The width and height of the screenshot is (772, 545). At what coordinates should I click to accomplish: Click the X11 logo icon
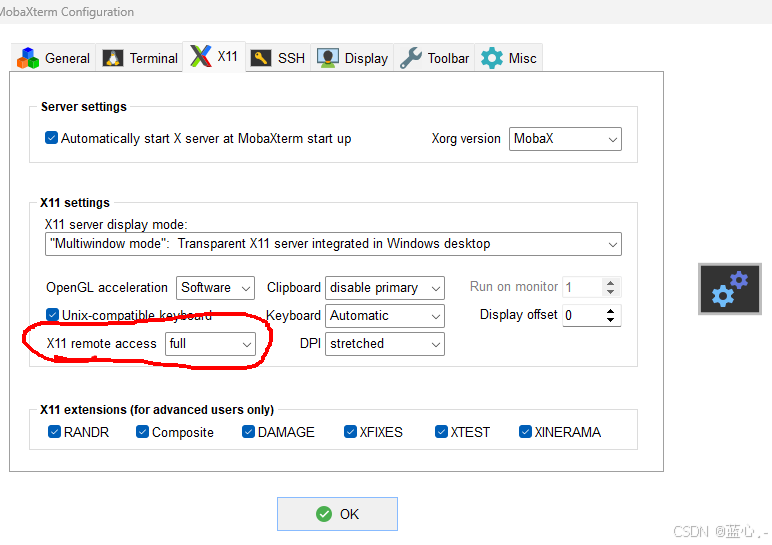click(201, 56)
